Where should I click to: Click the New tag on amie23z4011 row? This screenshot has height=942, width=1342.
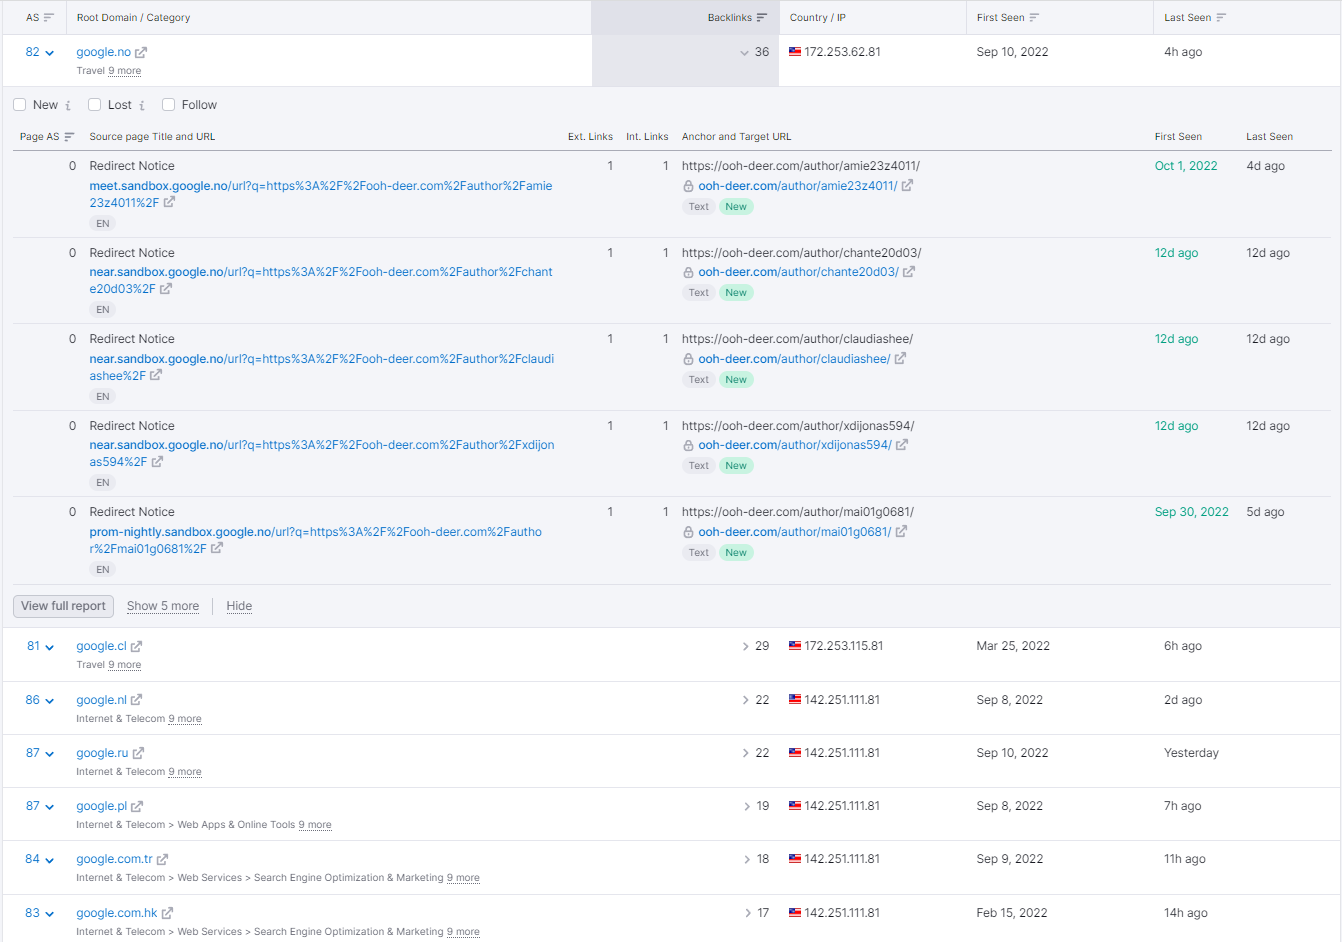pos(736,207)
